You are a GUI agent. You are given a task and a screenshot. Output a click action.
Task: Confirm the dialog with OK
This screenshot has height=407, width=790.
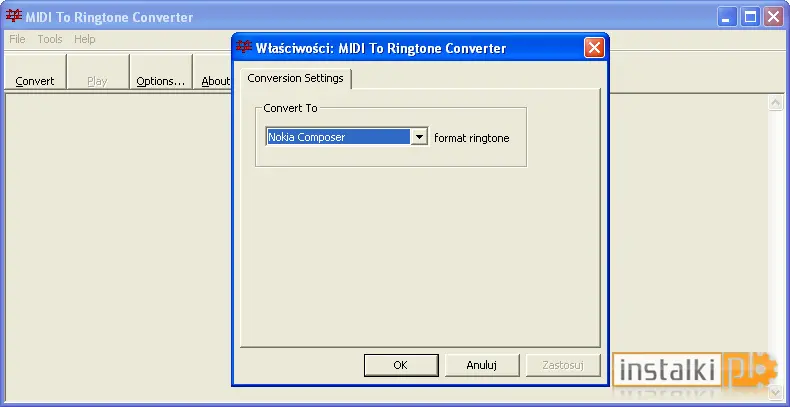pos(401,365)
